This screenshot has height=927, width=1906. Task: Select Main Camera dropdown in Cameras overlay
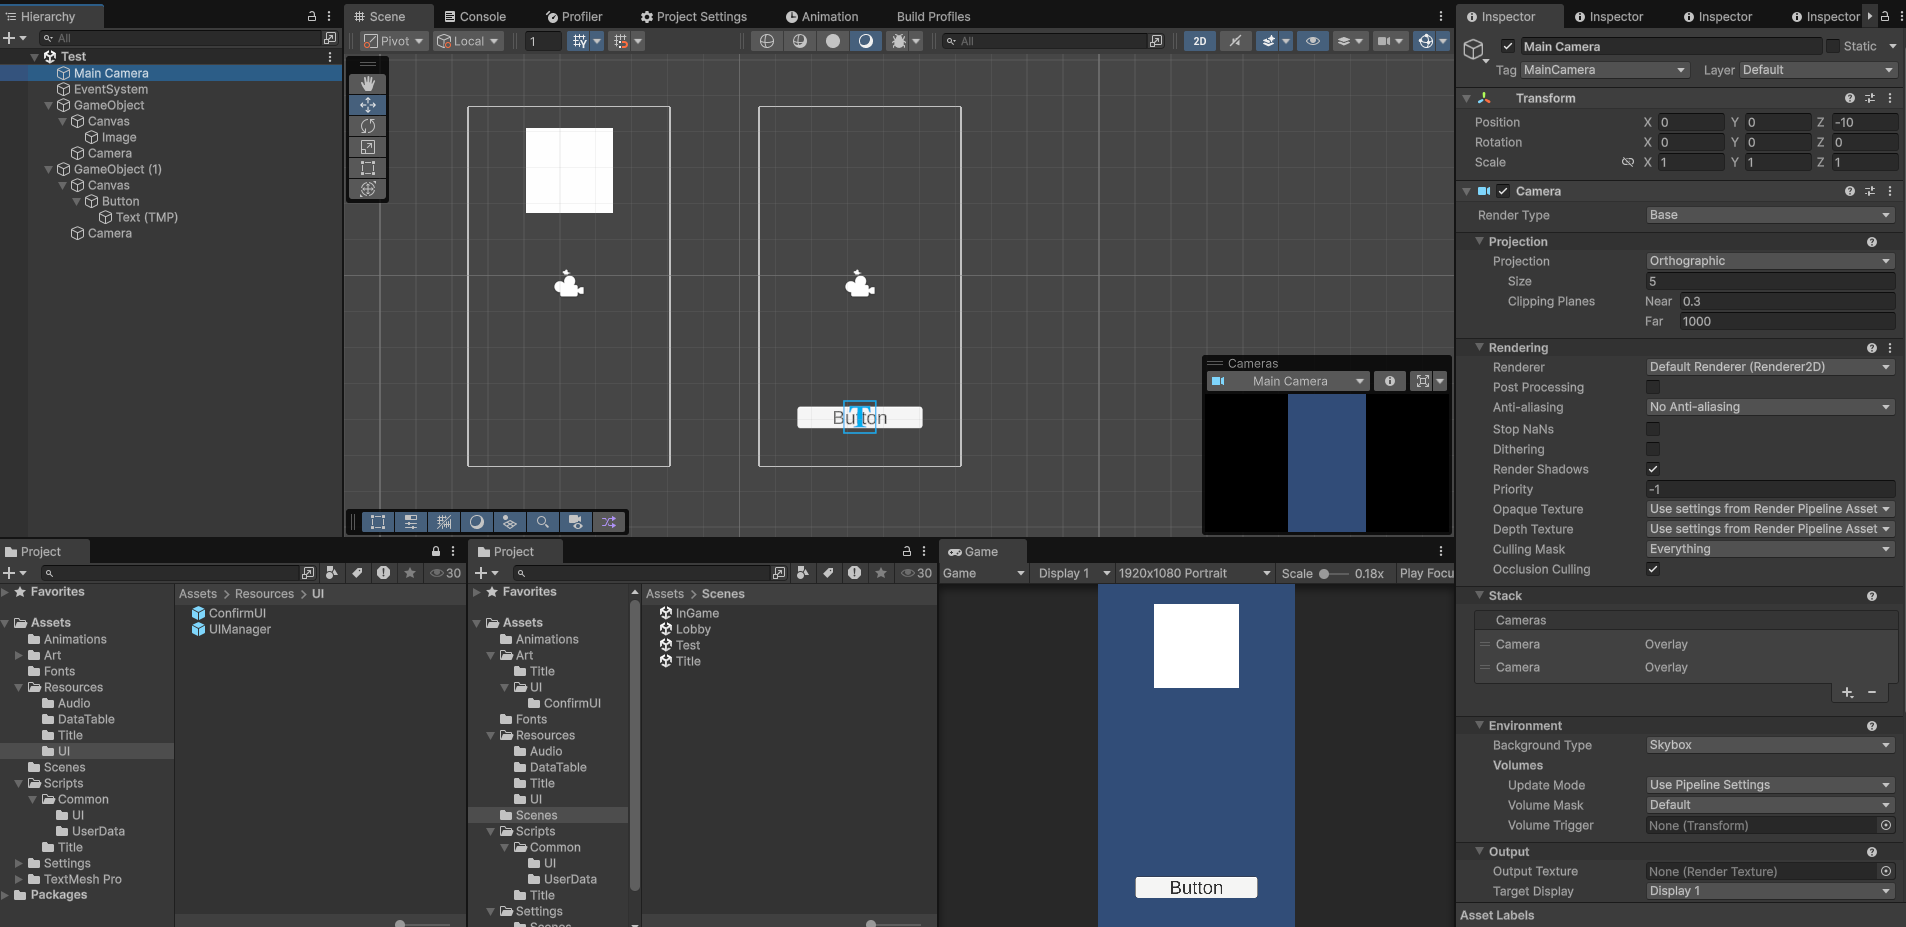(x=1288, y=381)
